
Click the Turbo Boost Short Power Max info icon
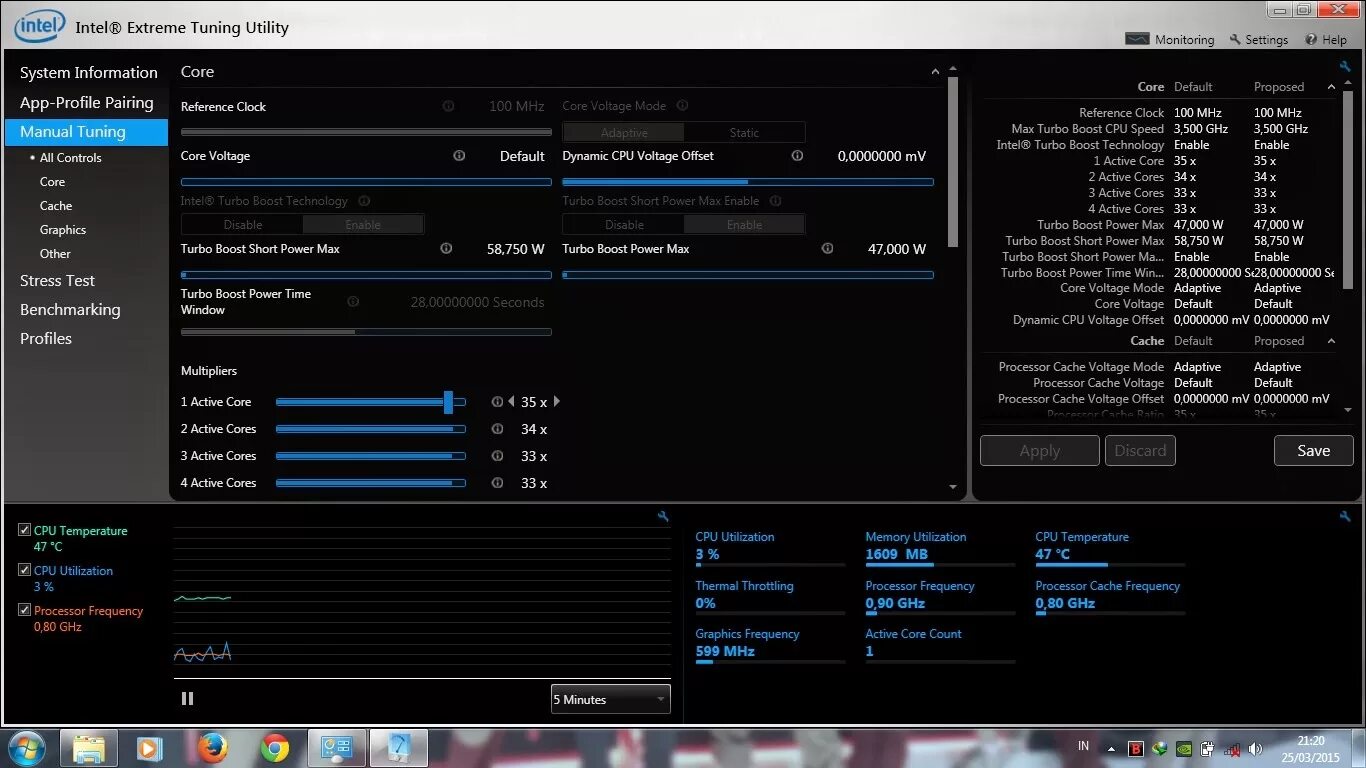pyautogui.click(x=446, y=249)
